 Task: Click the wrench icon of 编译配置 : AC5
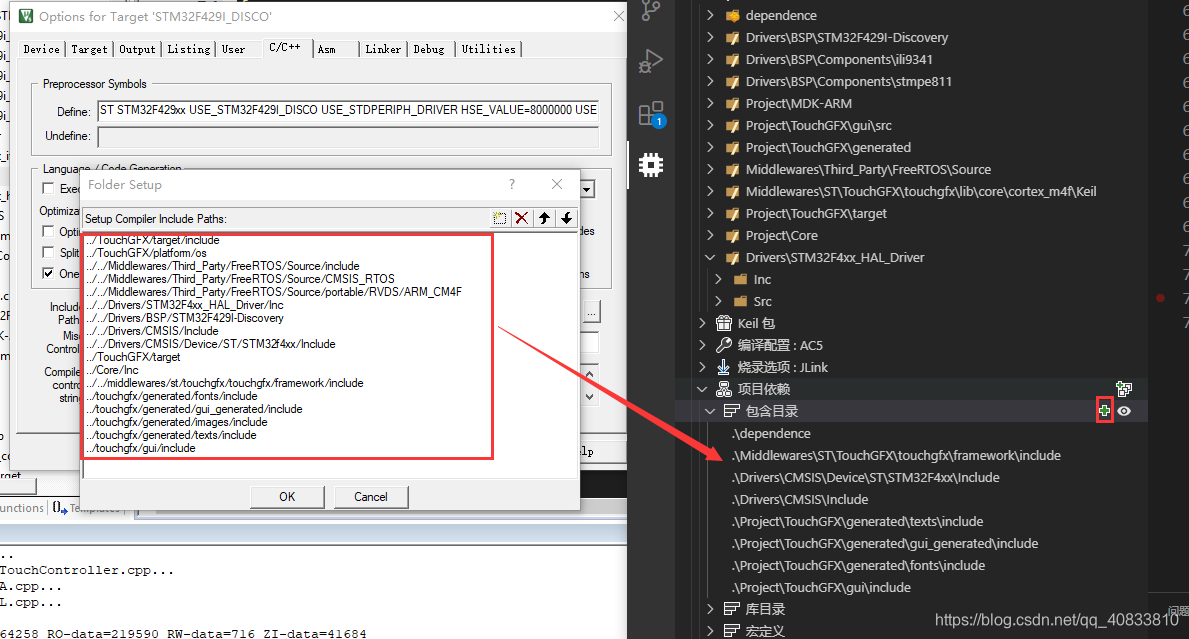click(x=724, y=345)
